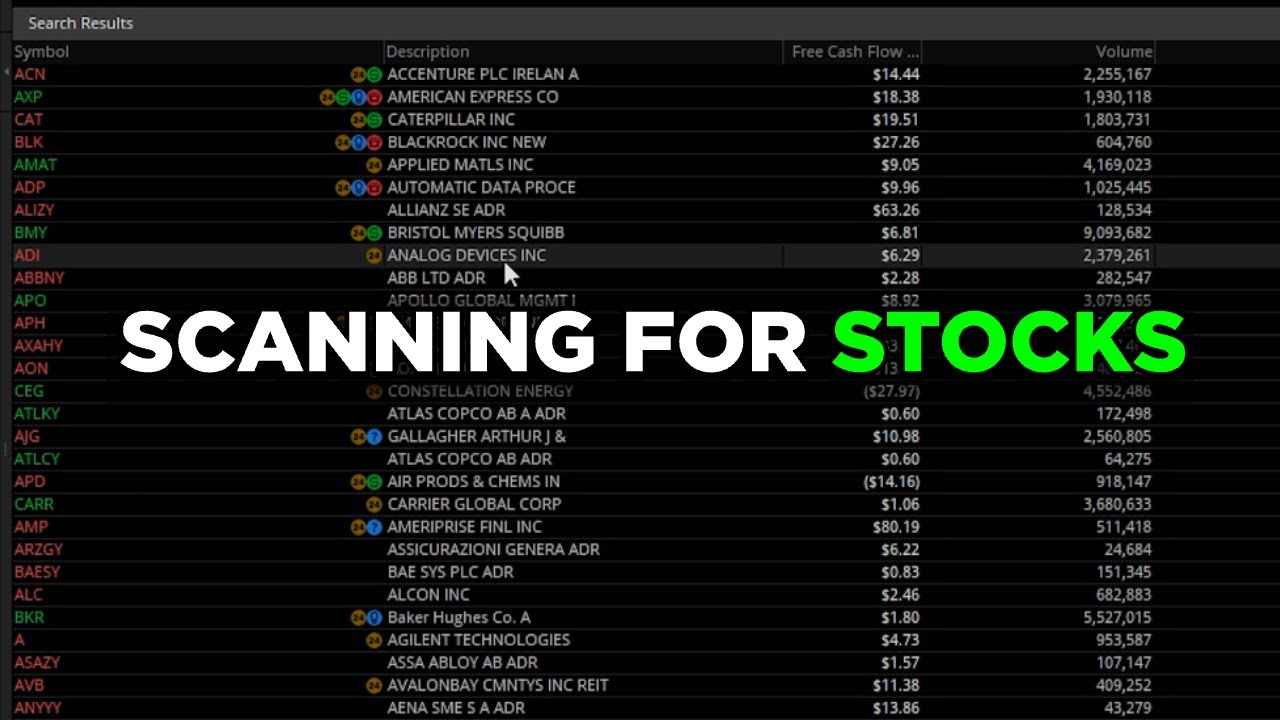Click the red phone icon in the BlackRock row
This screenshot has height=720, width=1280.
tap(374, 142)
